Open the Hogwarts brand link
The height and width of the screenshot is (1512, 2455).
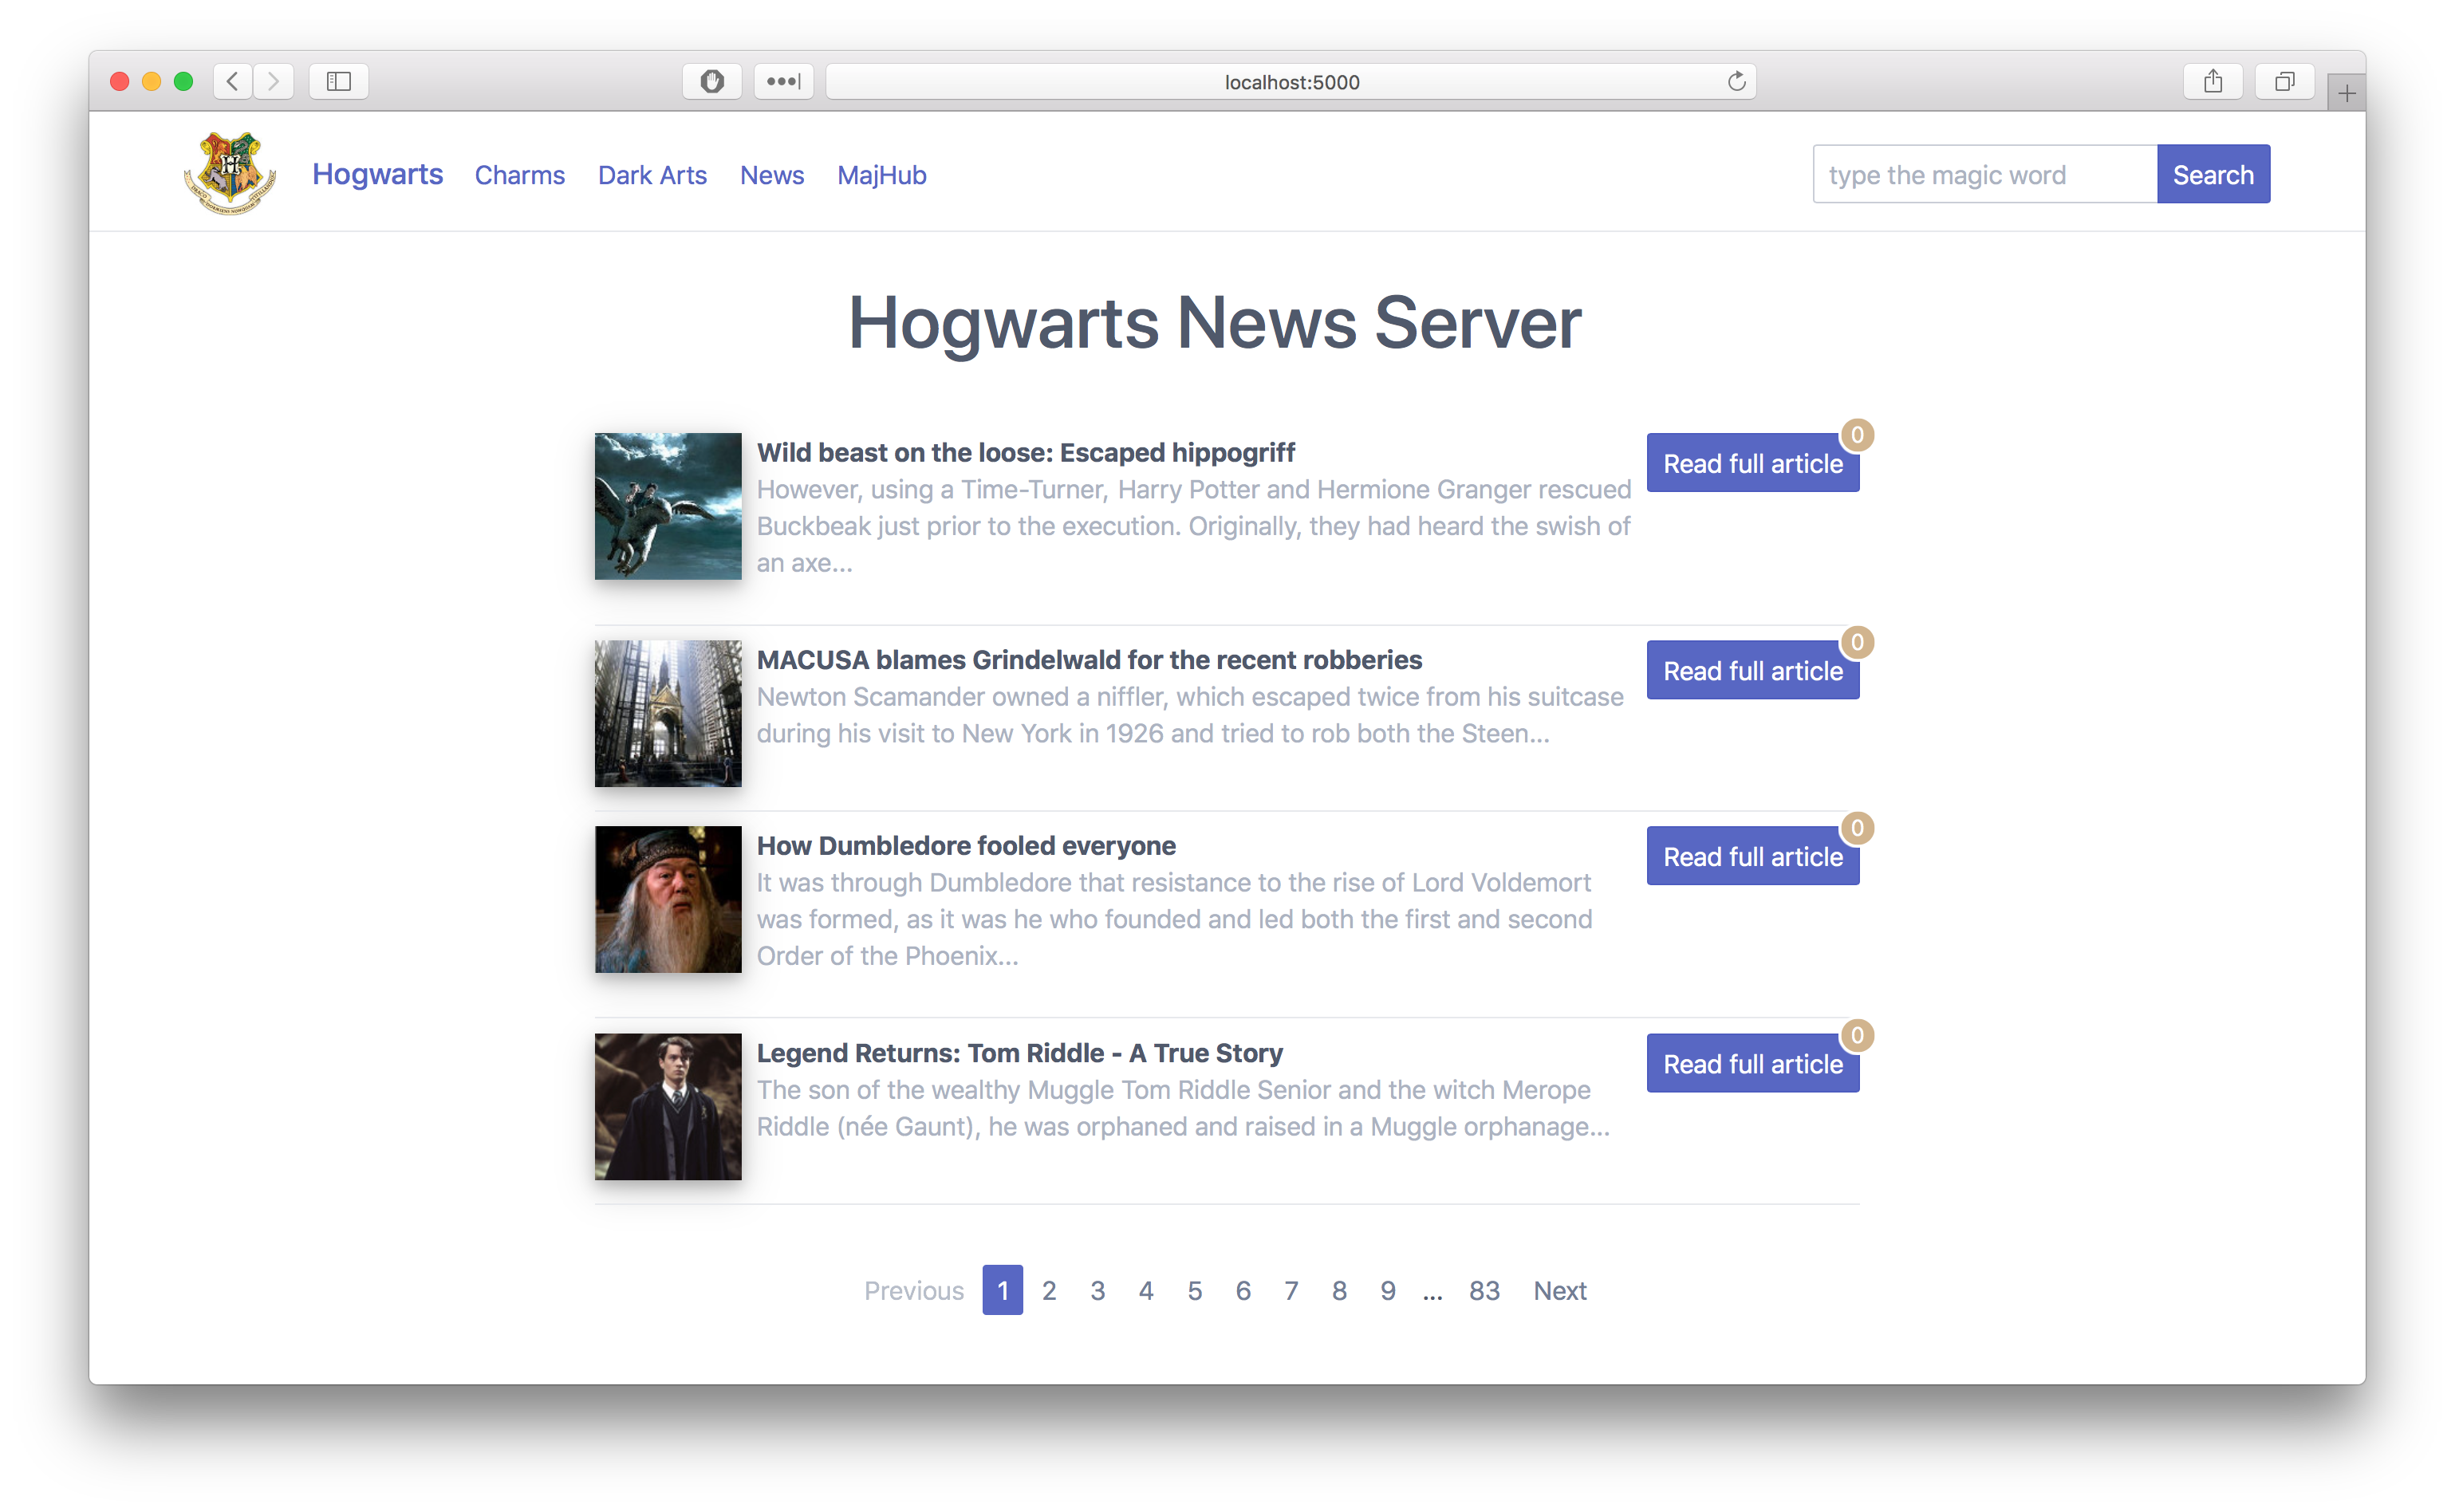coord(377,174)
